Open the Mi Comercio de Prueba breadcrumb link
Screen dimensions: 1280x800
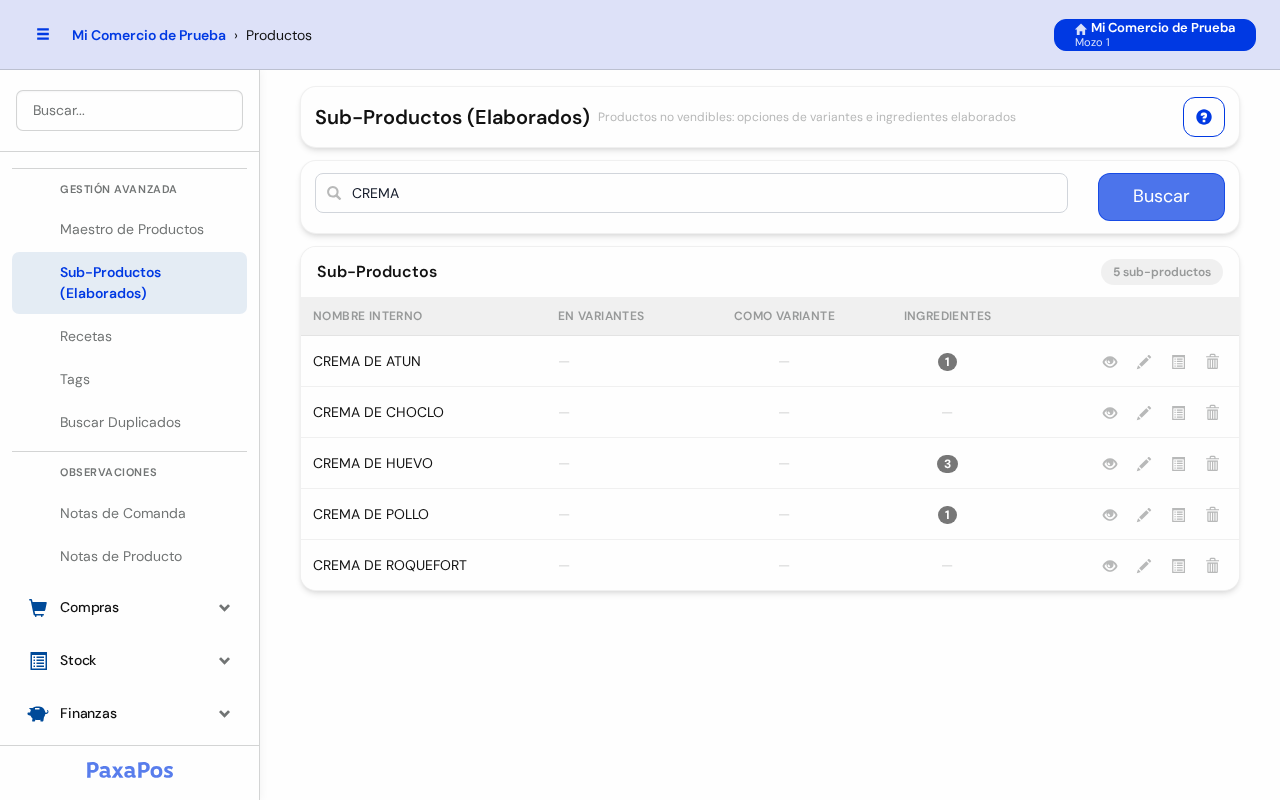coord(149,35)
